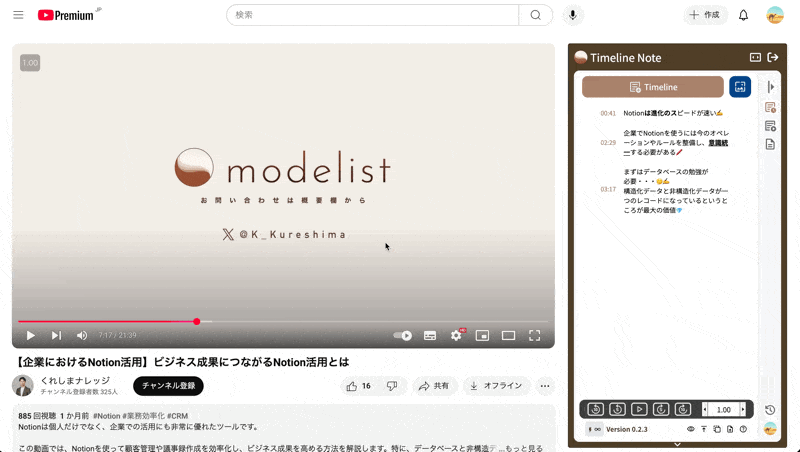Toggle the autoplay switch in player
The width and height of the screenshot is (800, 452).
point(403,335)
